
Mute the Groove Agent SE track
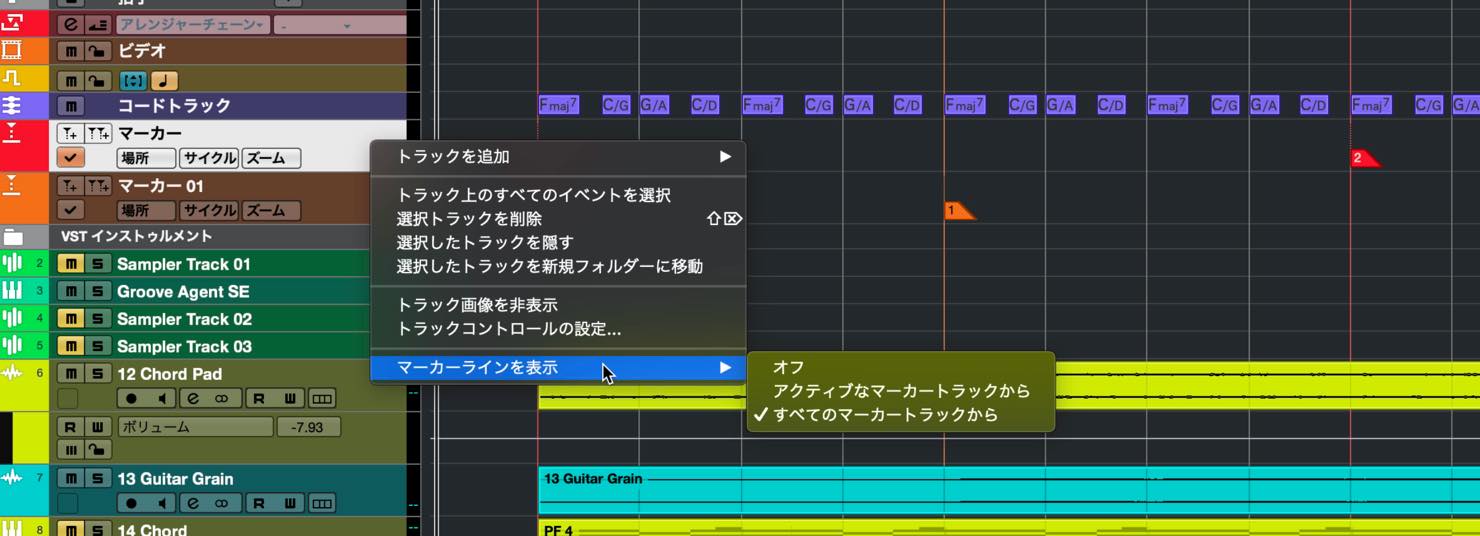70,291
